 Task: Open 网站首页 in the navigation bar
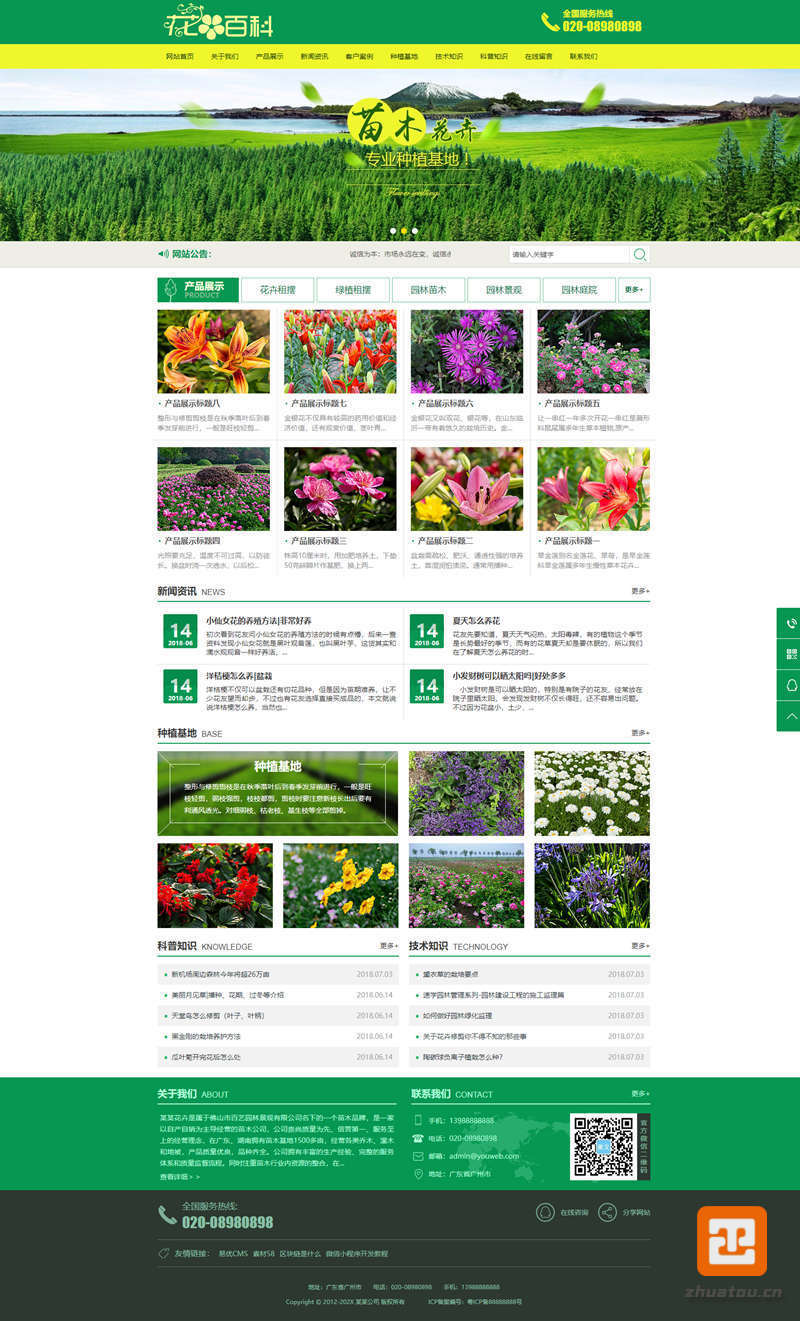(180, 57)
